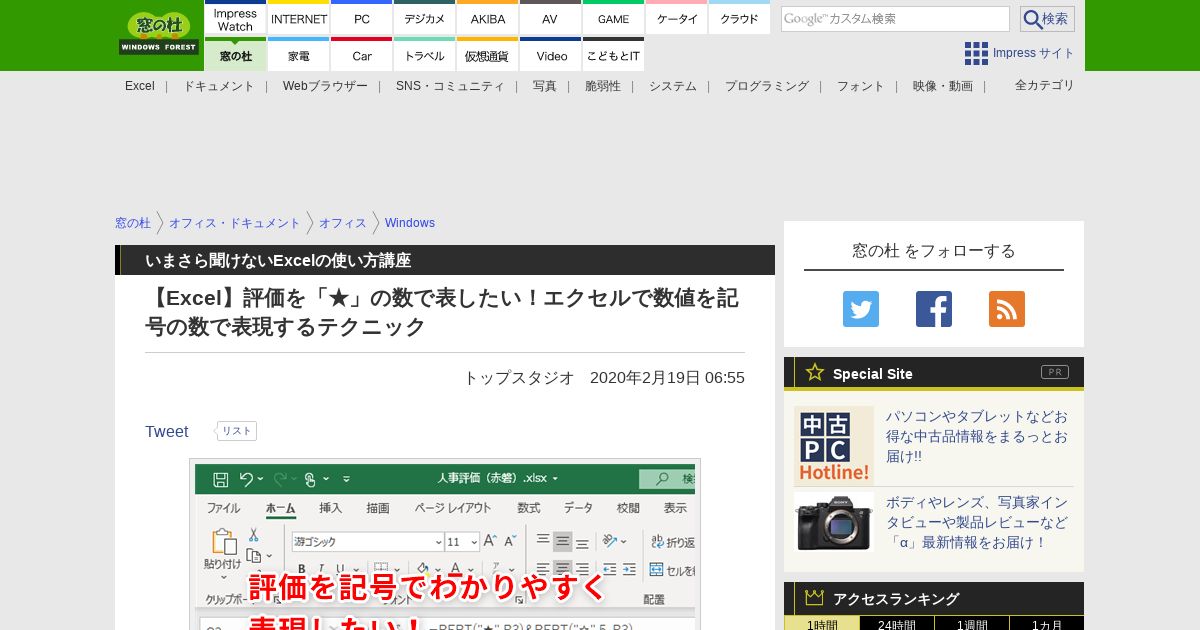This screenshot has height=630, width=1200.
Task: Open the GAME tab
Action: [x=614, y=18]
